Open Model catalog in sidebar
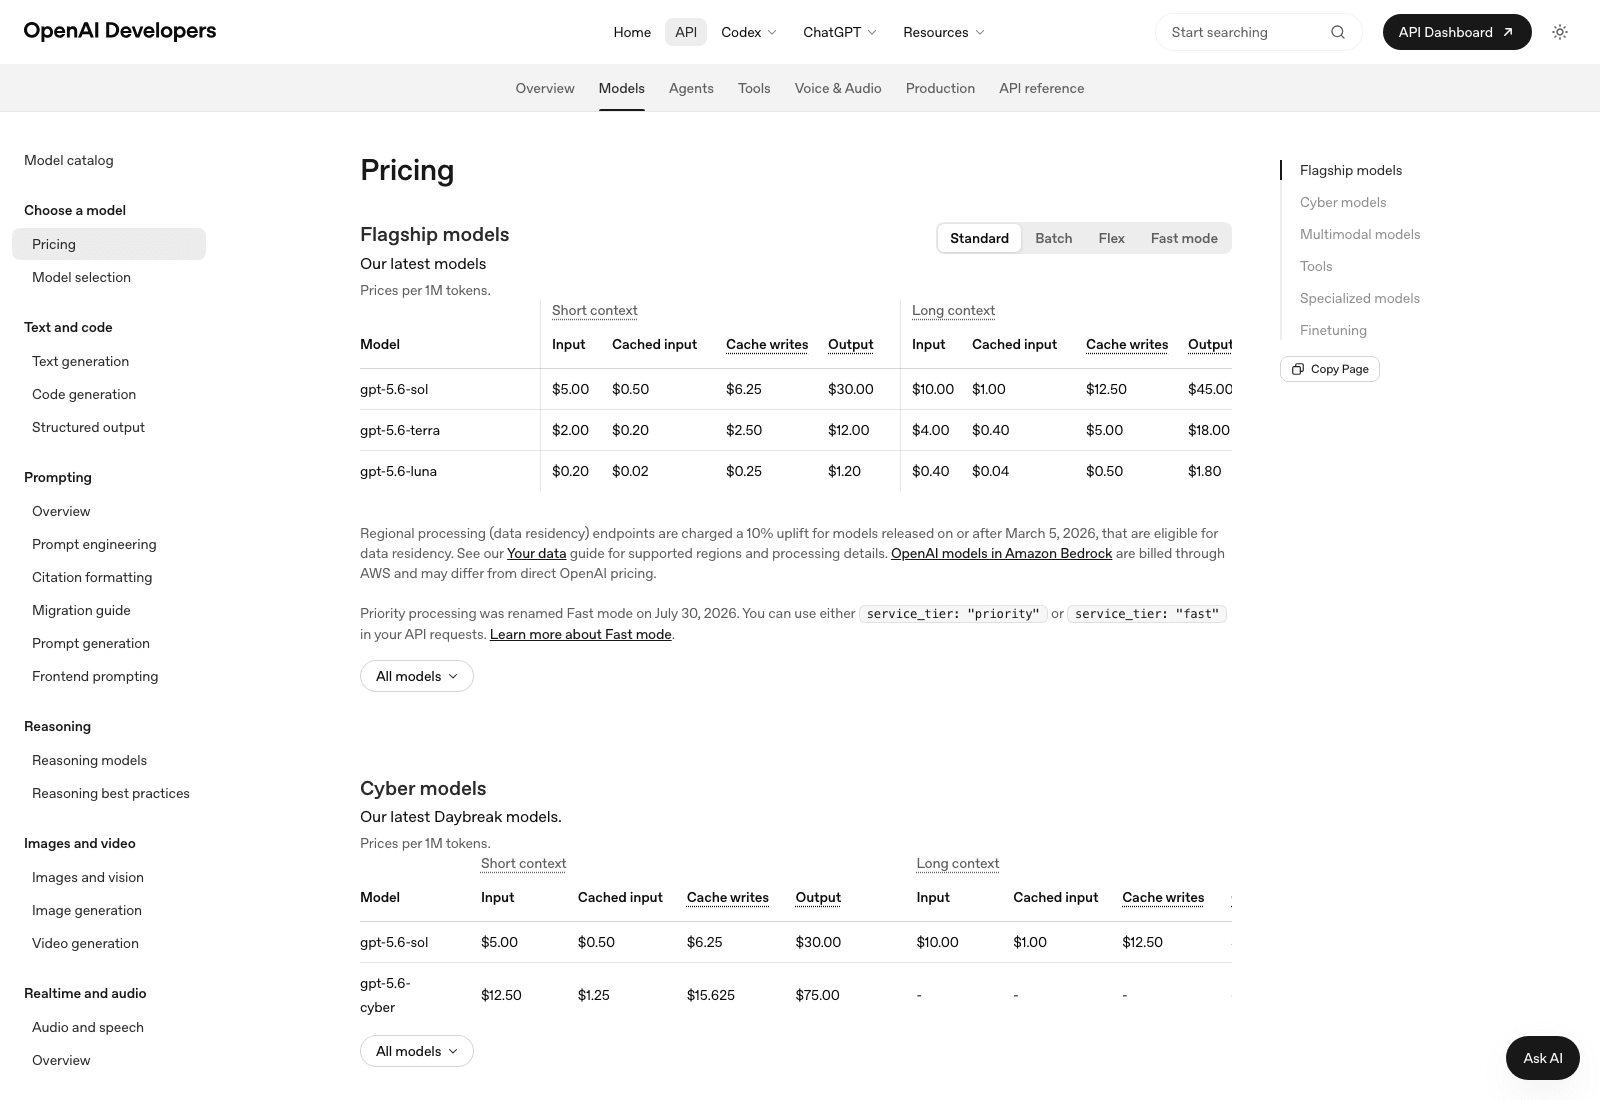Viewport: 1600px width, 1100px height. pos(69,160)
